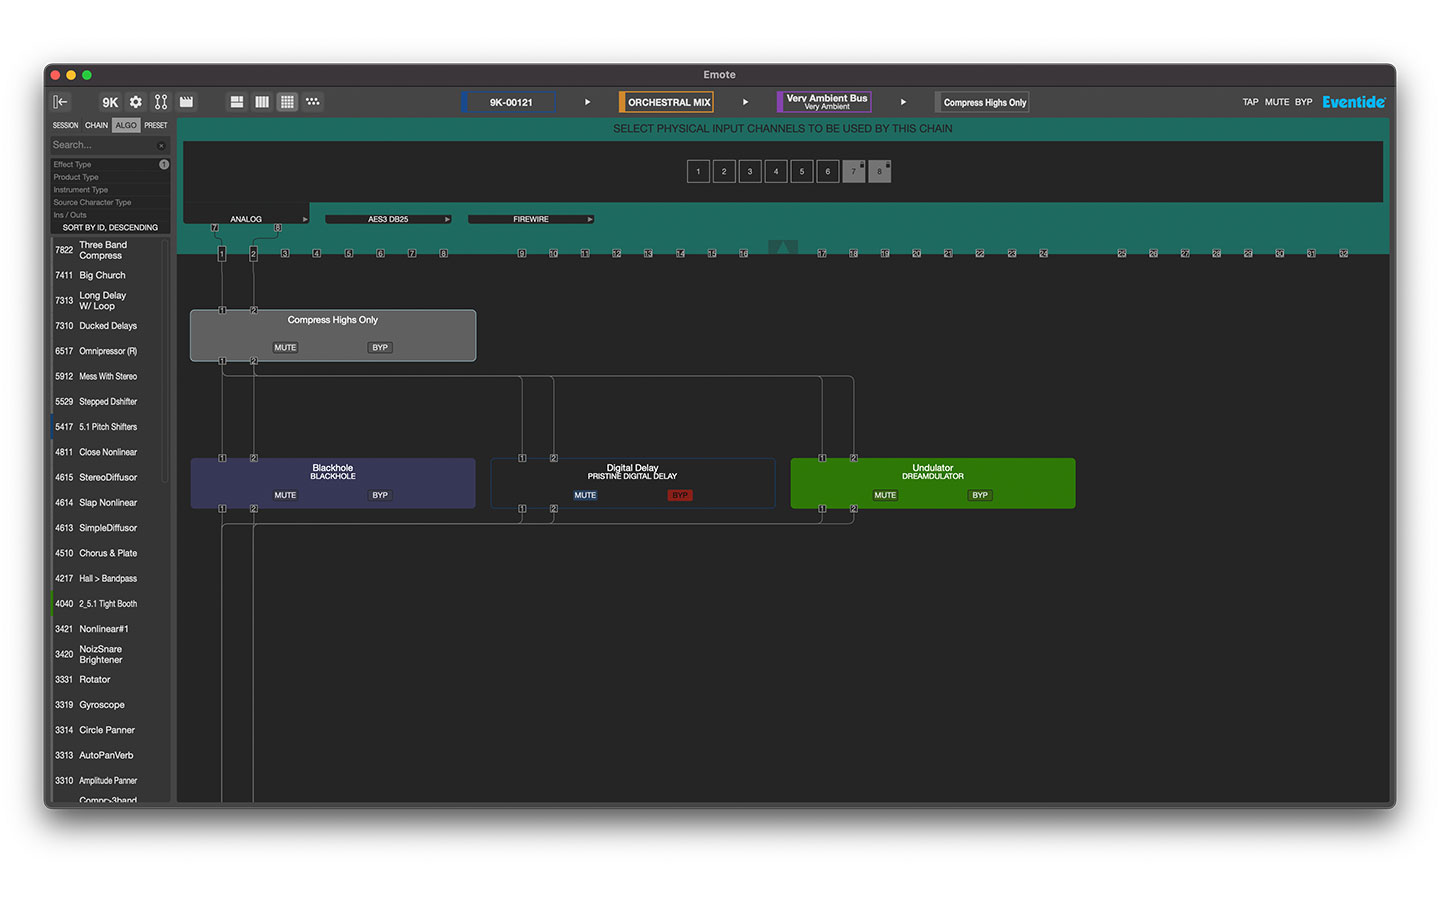Switch to the ALGO tab
Viewport: 1440px width, 900px height.
tap(126, 125)
